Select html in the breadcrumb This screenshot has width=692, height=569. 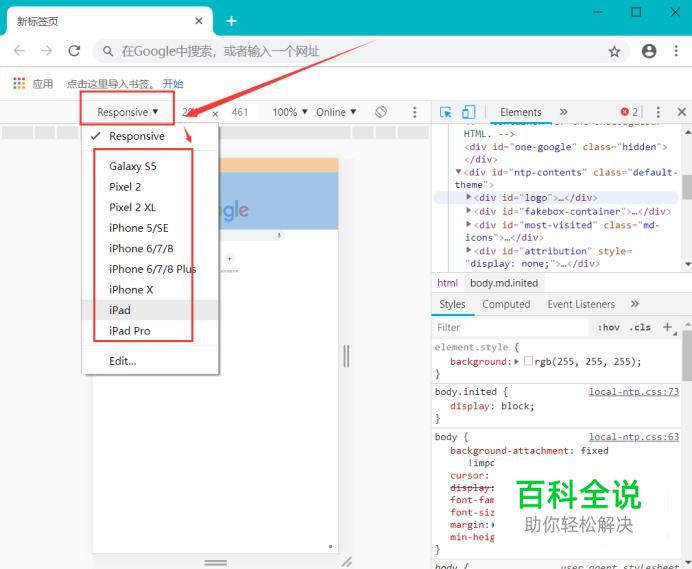pos(447,283)
